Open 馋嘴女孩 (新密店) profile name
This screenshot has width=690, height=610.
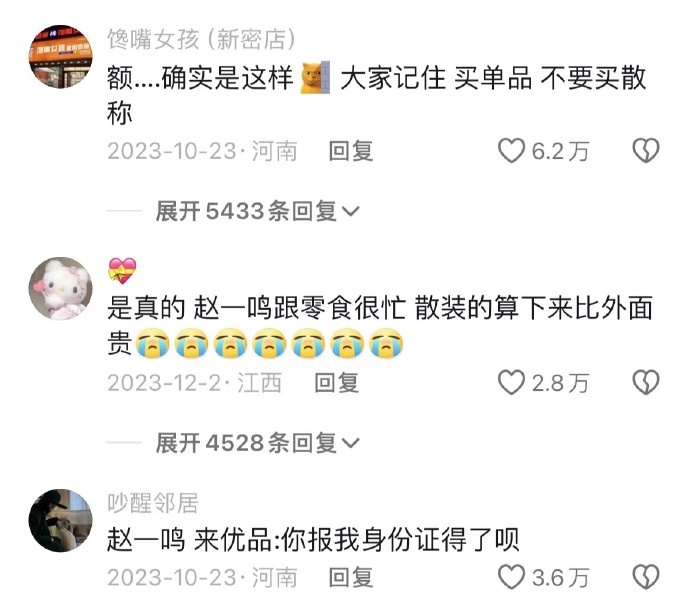coord(201,40)
